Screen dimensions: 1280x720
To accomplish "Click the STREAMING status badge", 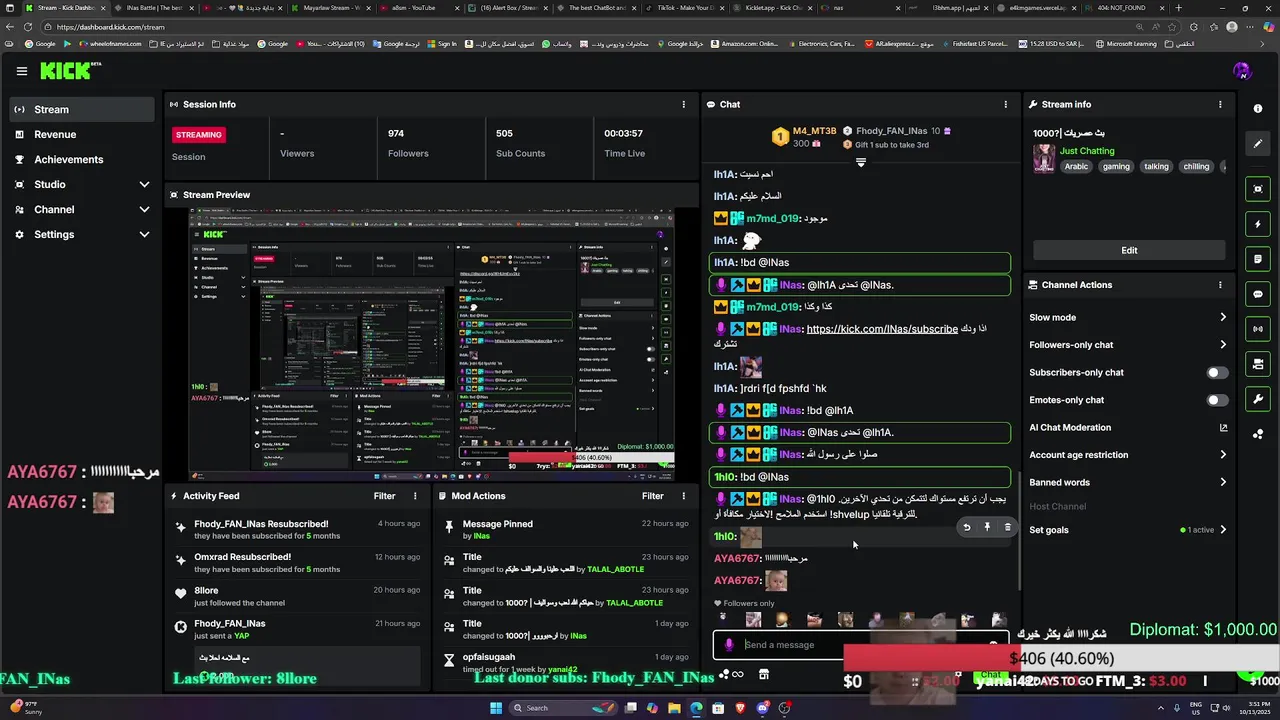I will pos(199,134).
